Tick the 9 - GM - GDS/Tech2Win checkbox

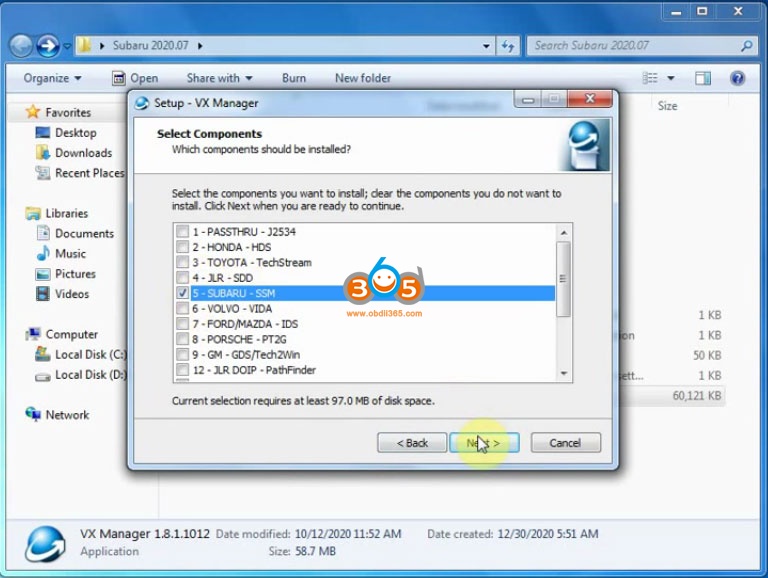[x=182, y=354]
